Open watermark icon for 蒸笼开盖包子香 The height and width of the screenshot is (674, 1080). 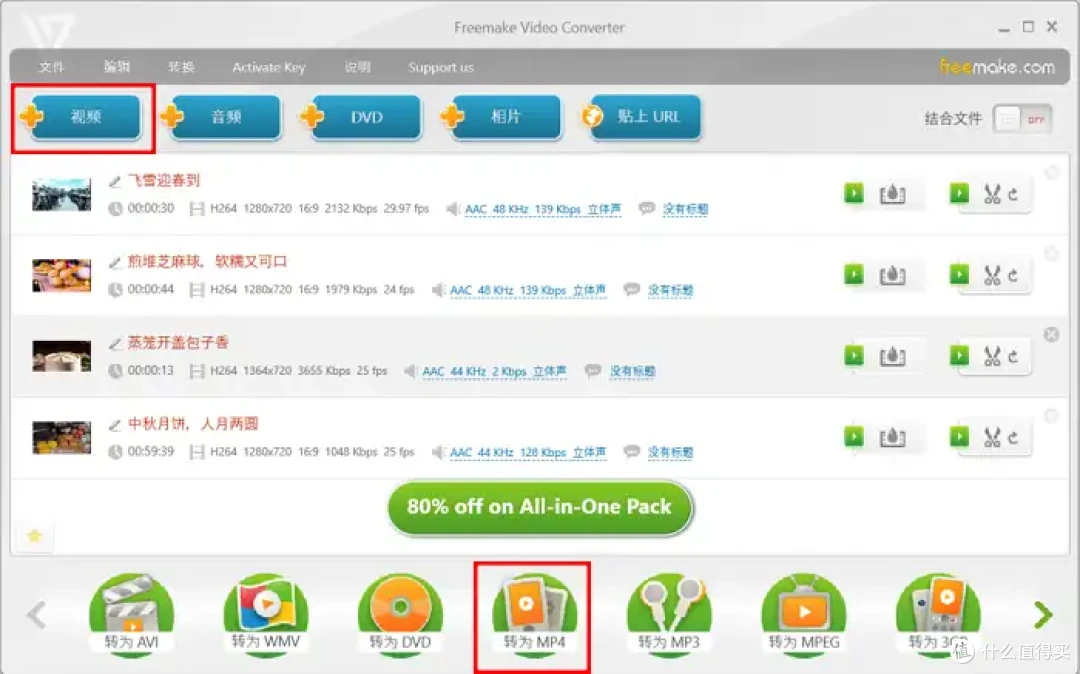pyautogui.click(x=893, y=356)
